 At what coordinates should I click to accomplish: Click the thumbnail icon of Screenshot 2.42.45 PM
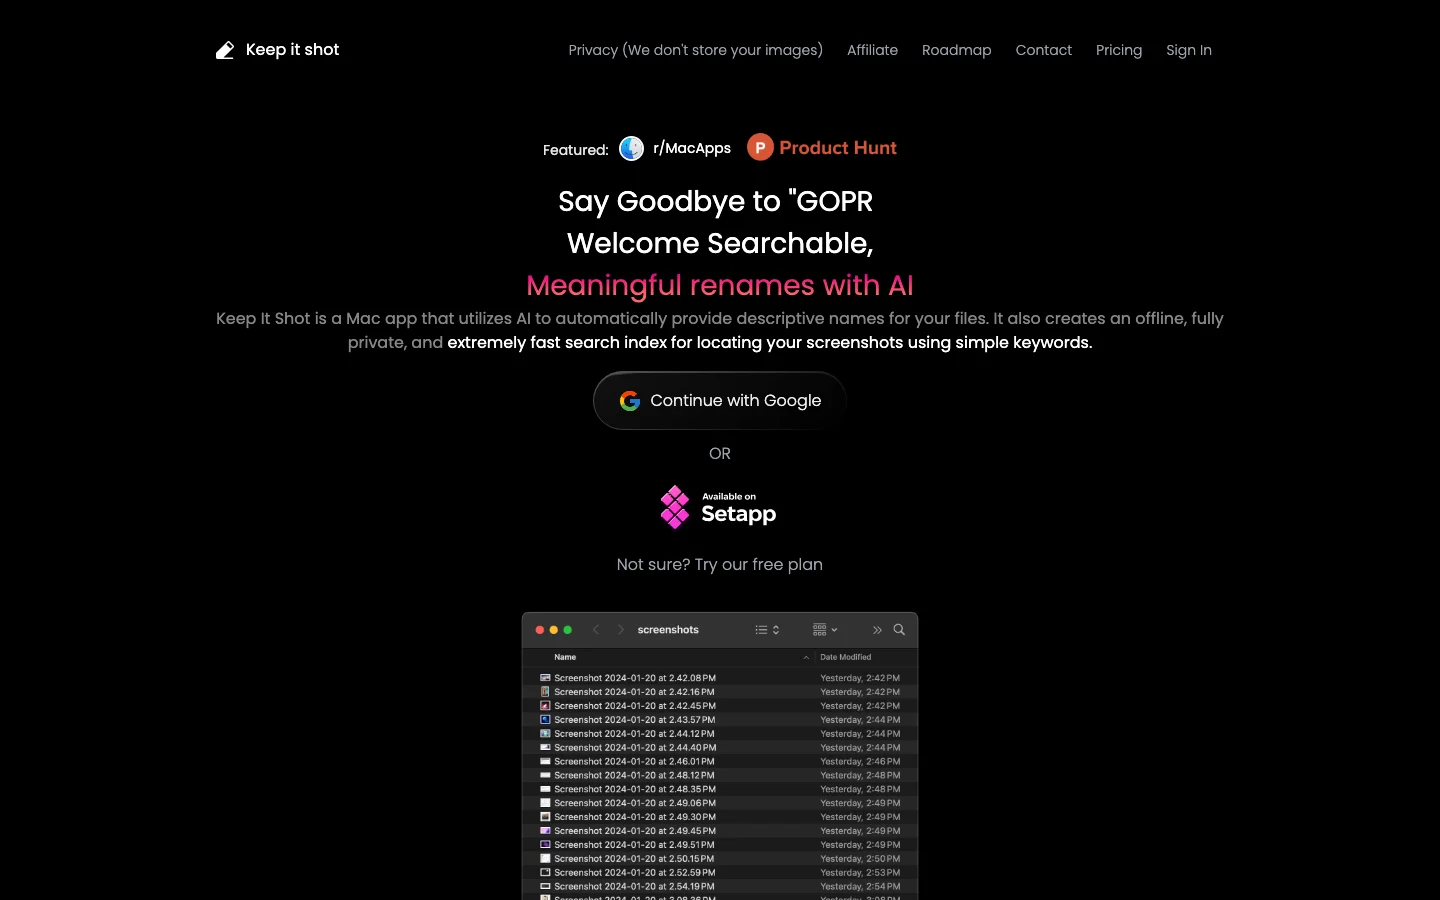[545, 706]
